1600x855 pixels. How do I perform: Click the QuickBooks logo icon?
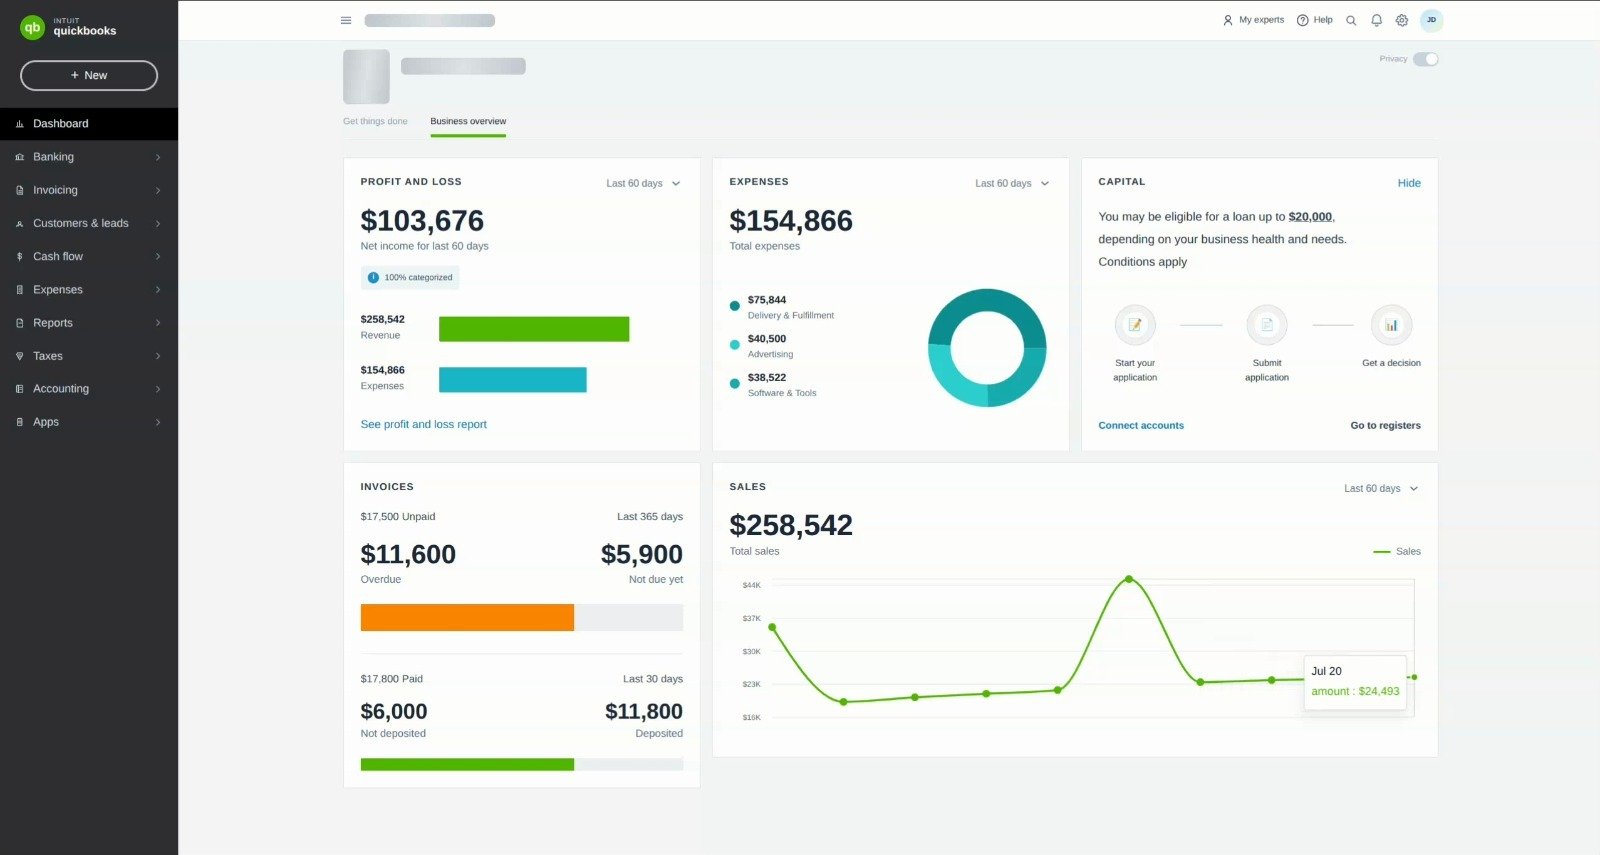[33, 27]
